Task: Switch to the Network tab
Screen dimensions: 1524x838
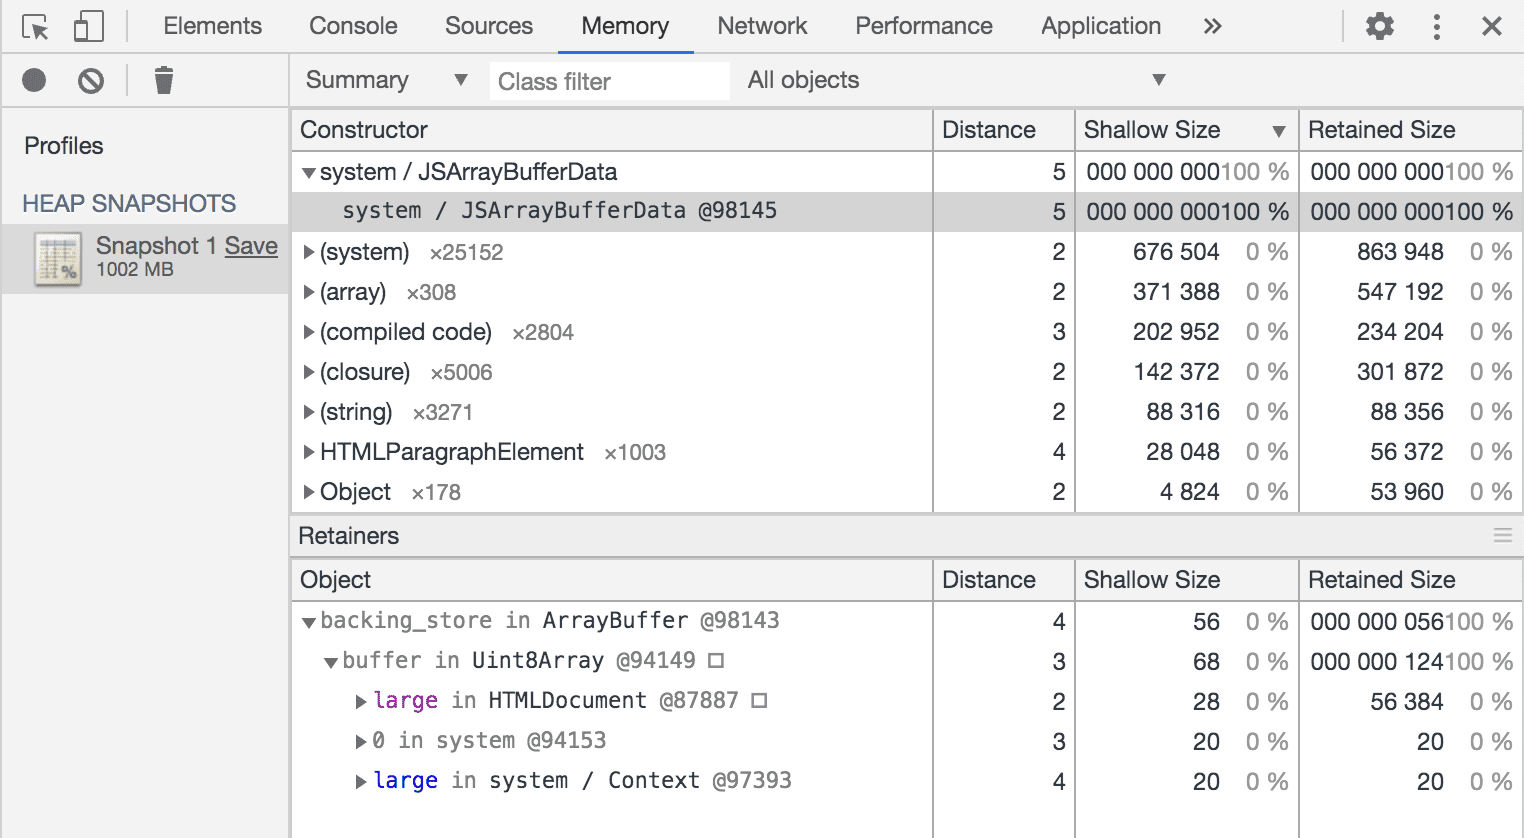Action: 762,26
